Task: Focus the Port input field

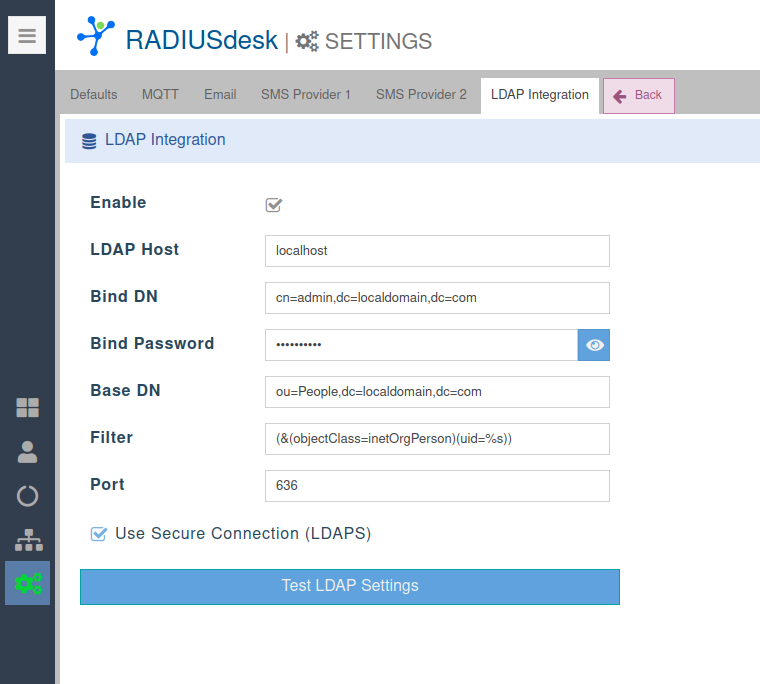Action: click(x=437, y=486)
